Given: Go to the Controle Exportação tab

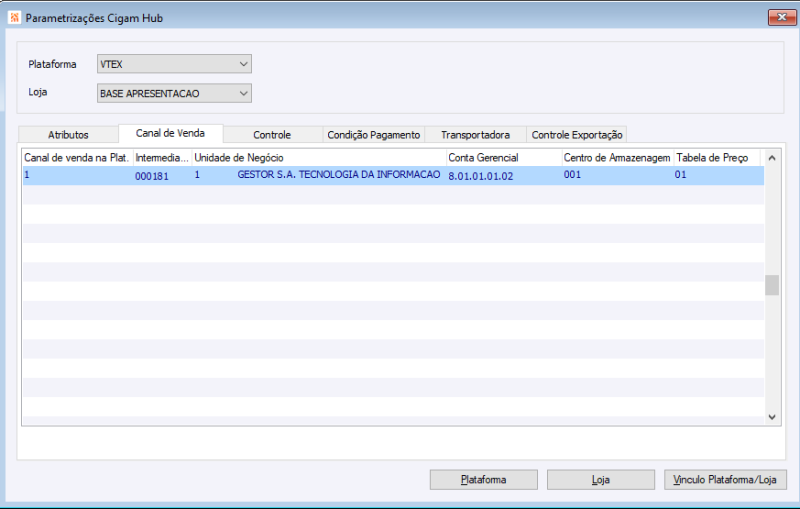Looking at the screenshot, I should [577, 135].
